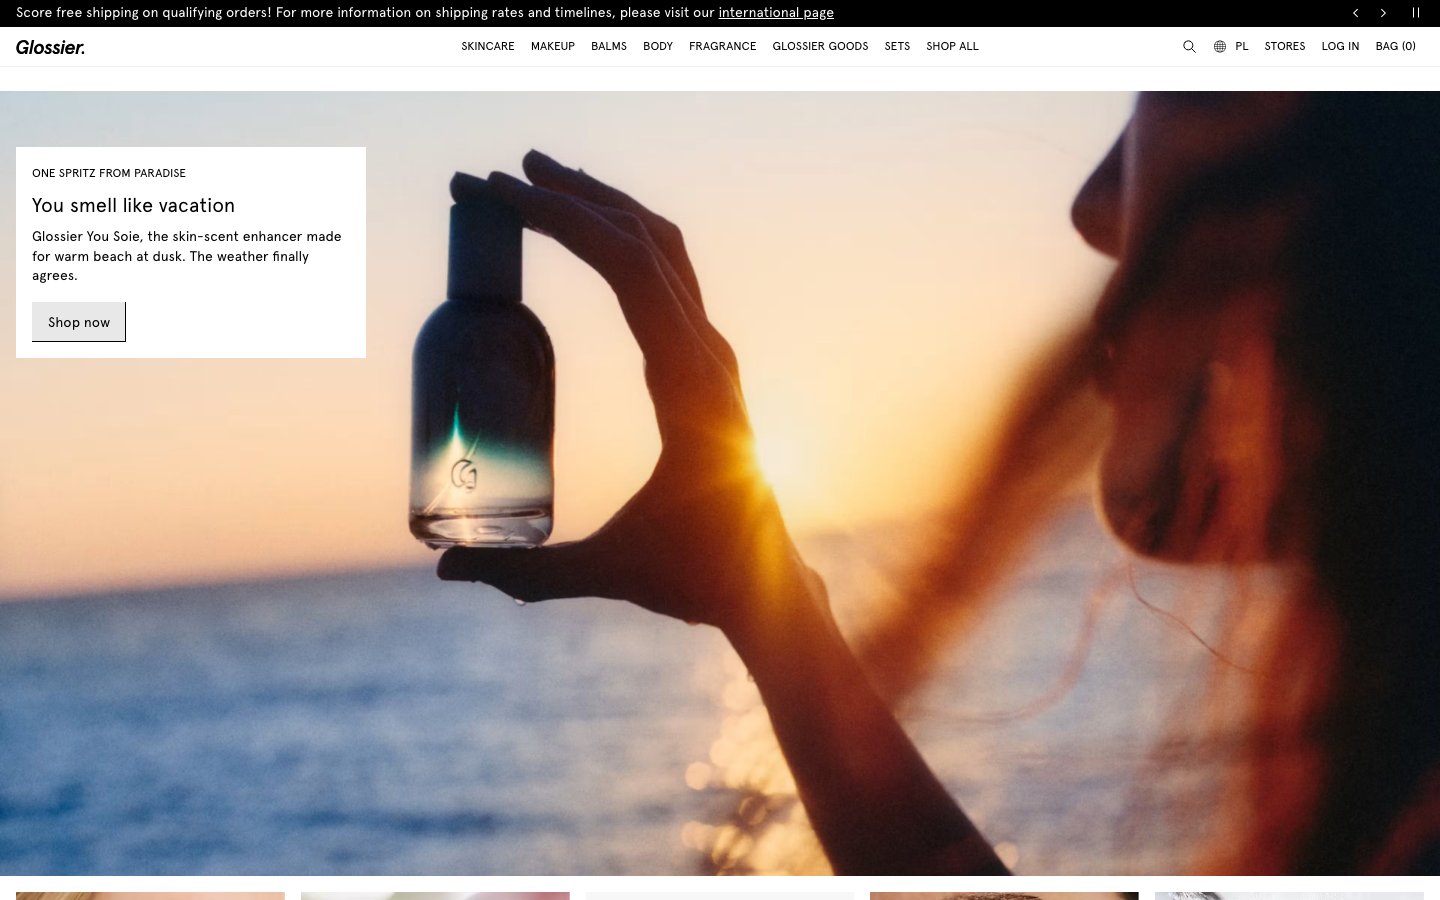Select Shop All in navigation

pos(952,46)
